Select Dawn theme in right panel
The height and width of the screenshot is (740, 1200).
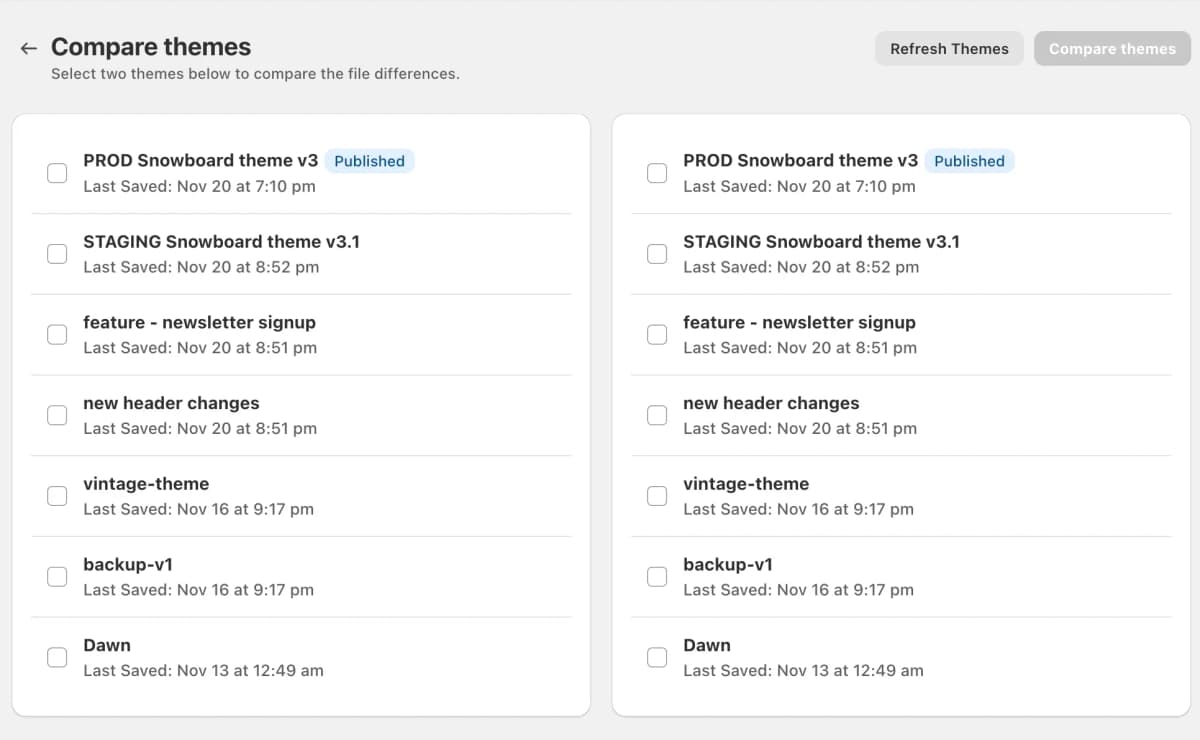pyautogui.click(x=657, y=657)
